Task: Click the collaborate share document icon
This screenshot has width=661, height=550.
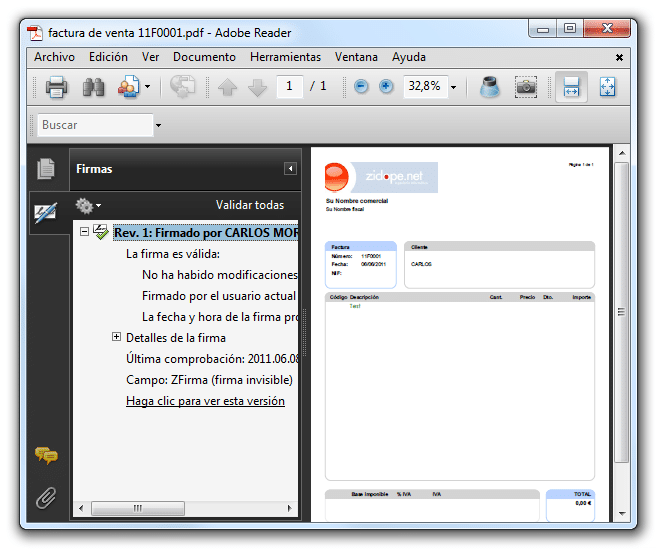Action: [x=129, y=87]
